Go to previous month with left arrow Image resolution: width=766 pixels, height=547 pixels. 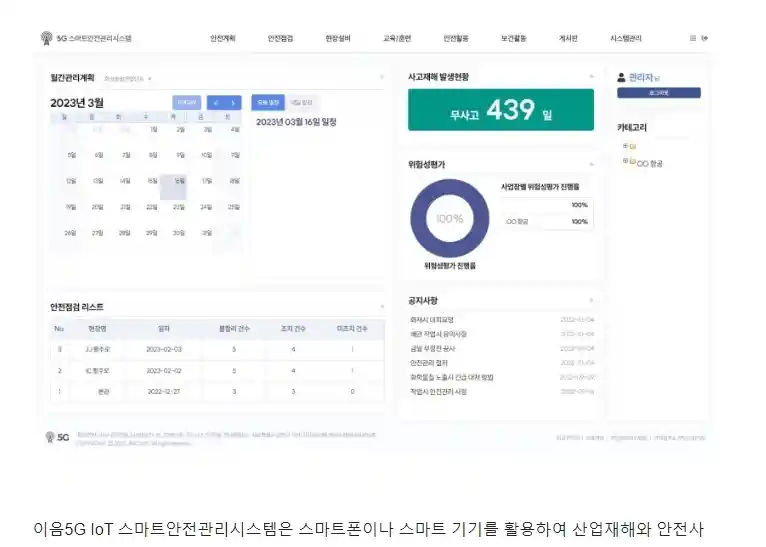tap(214, 102)
